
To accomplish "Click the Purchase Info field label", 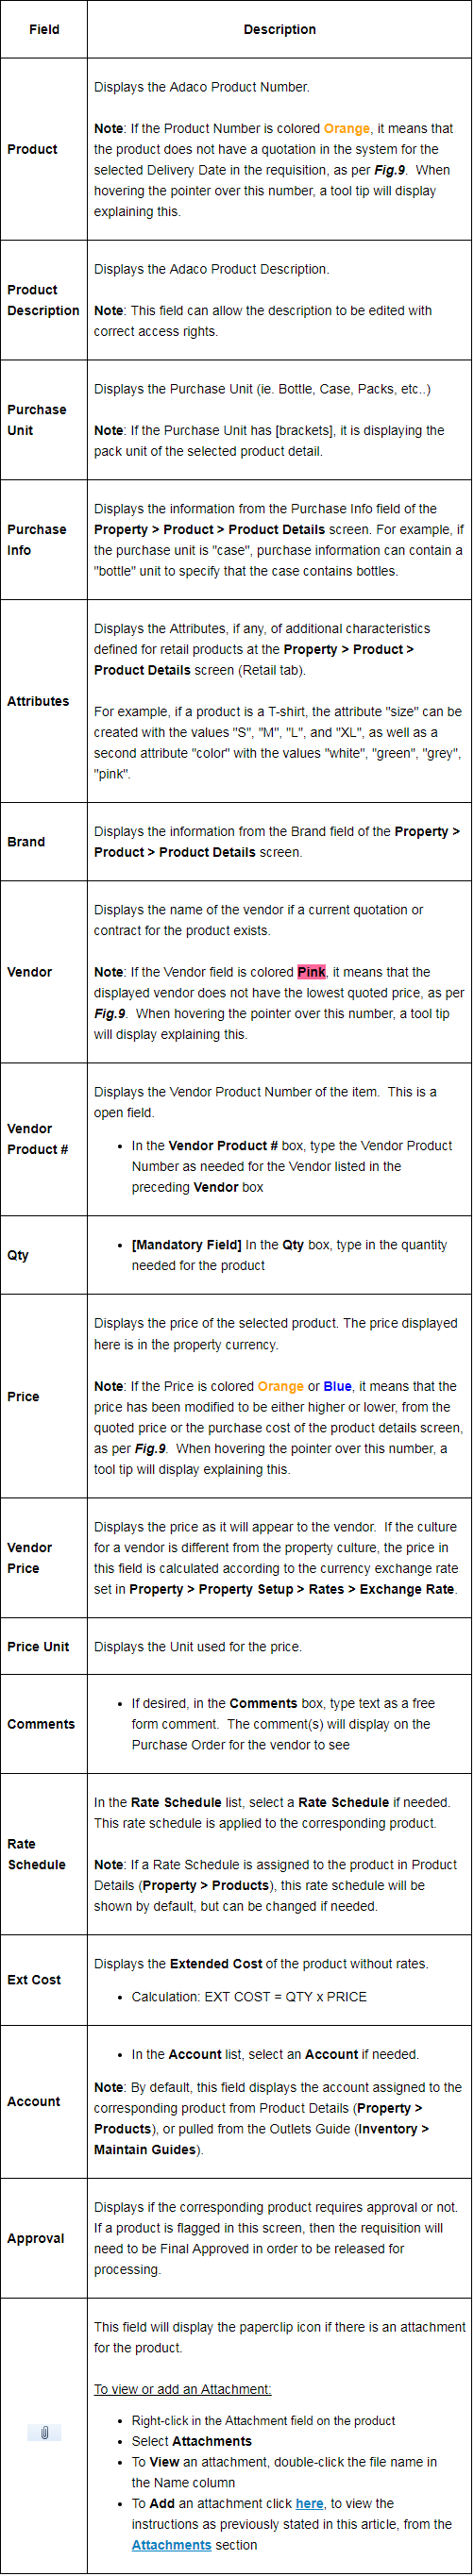I will click(37, 539).
